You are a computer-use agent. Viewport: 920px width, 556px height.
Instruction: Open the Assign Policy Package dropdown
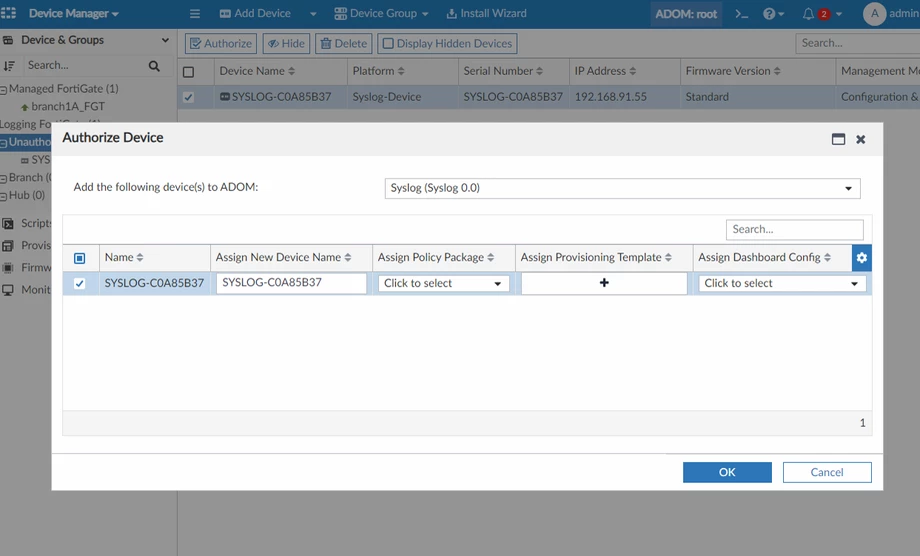click(443, 283)
